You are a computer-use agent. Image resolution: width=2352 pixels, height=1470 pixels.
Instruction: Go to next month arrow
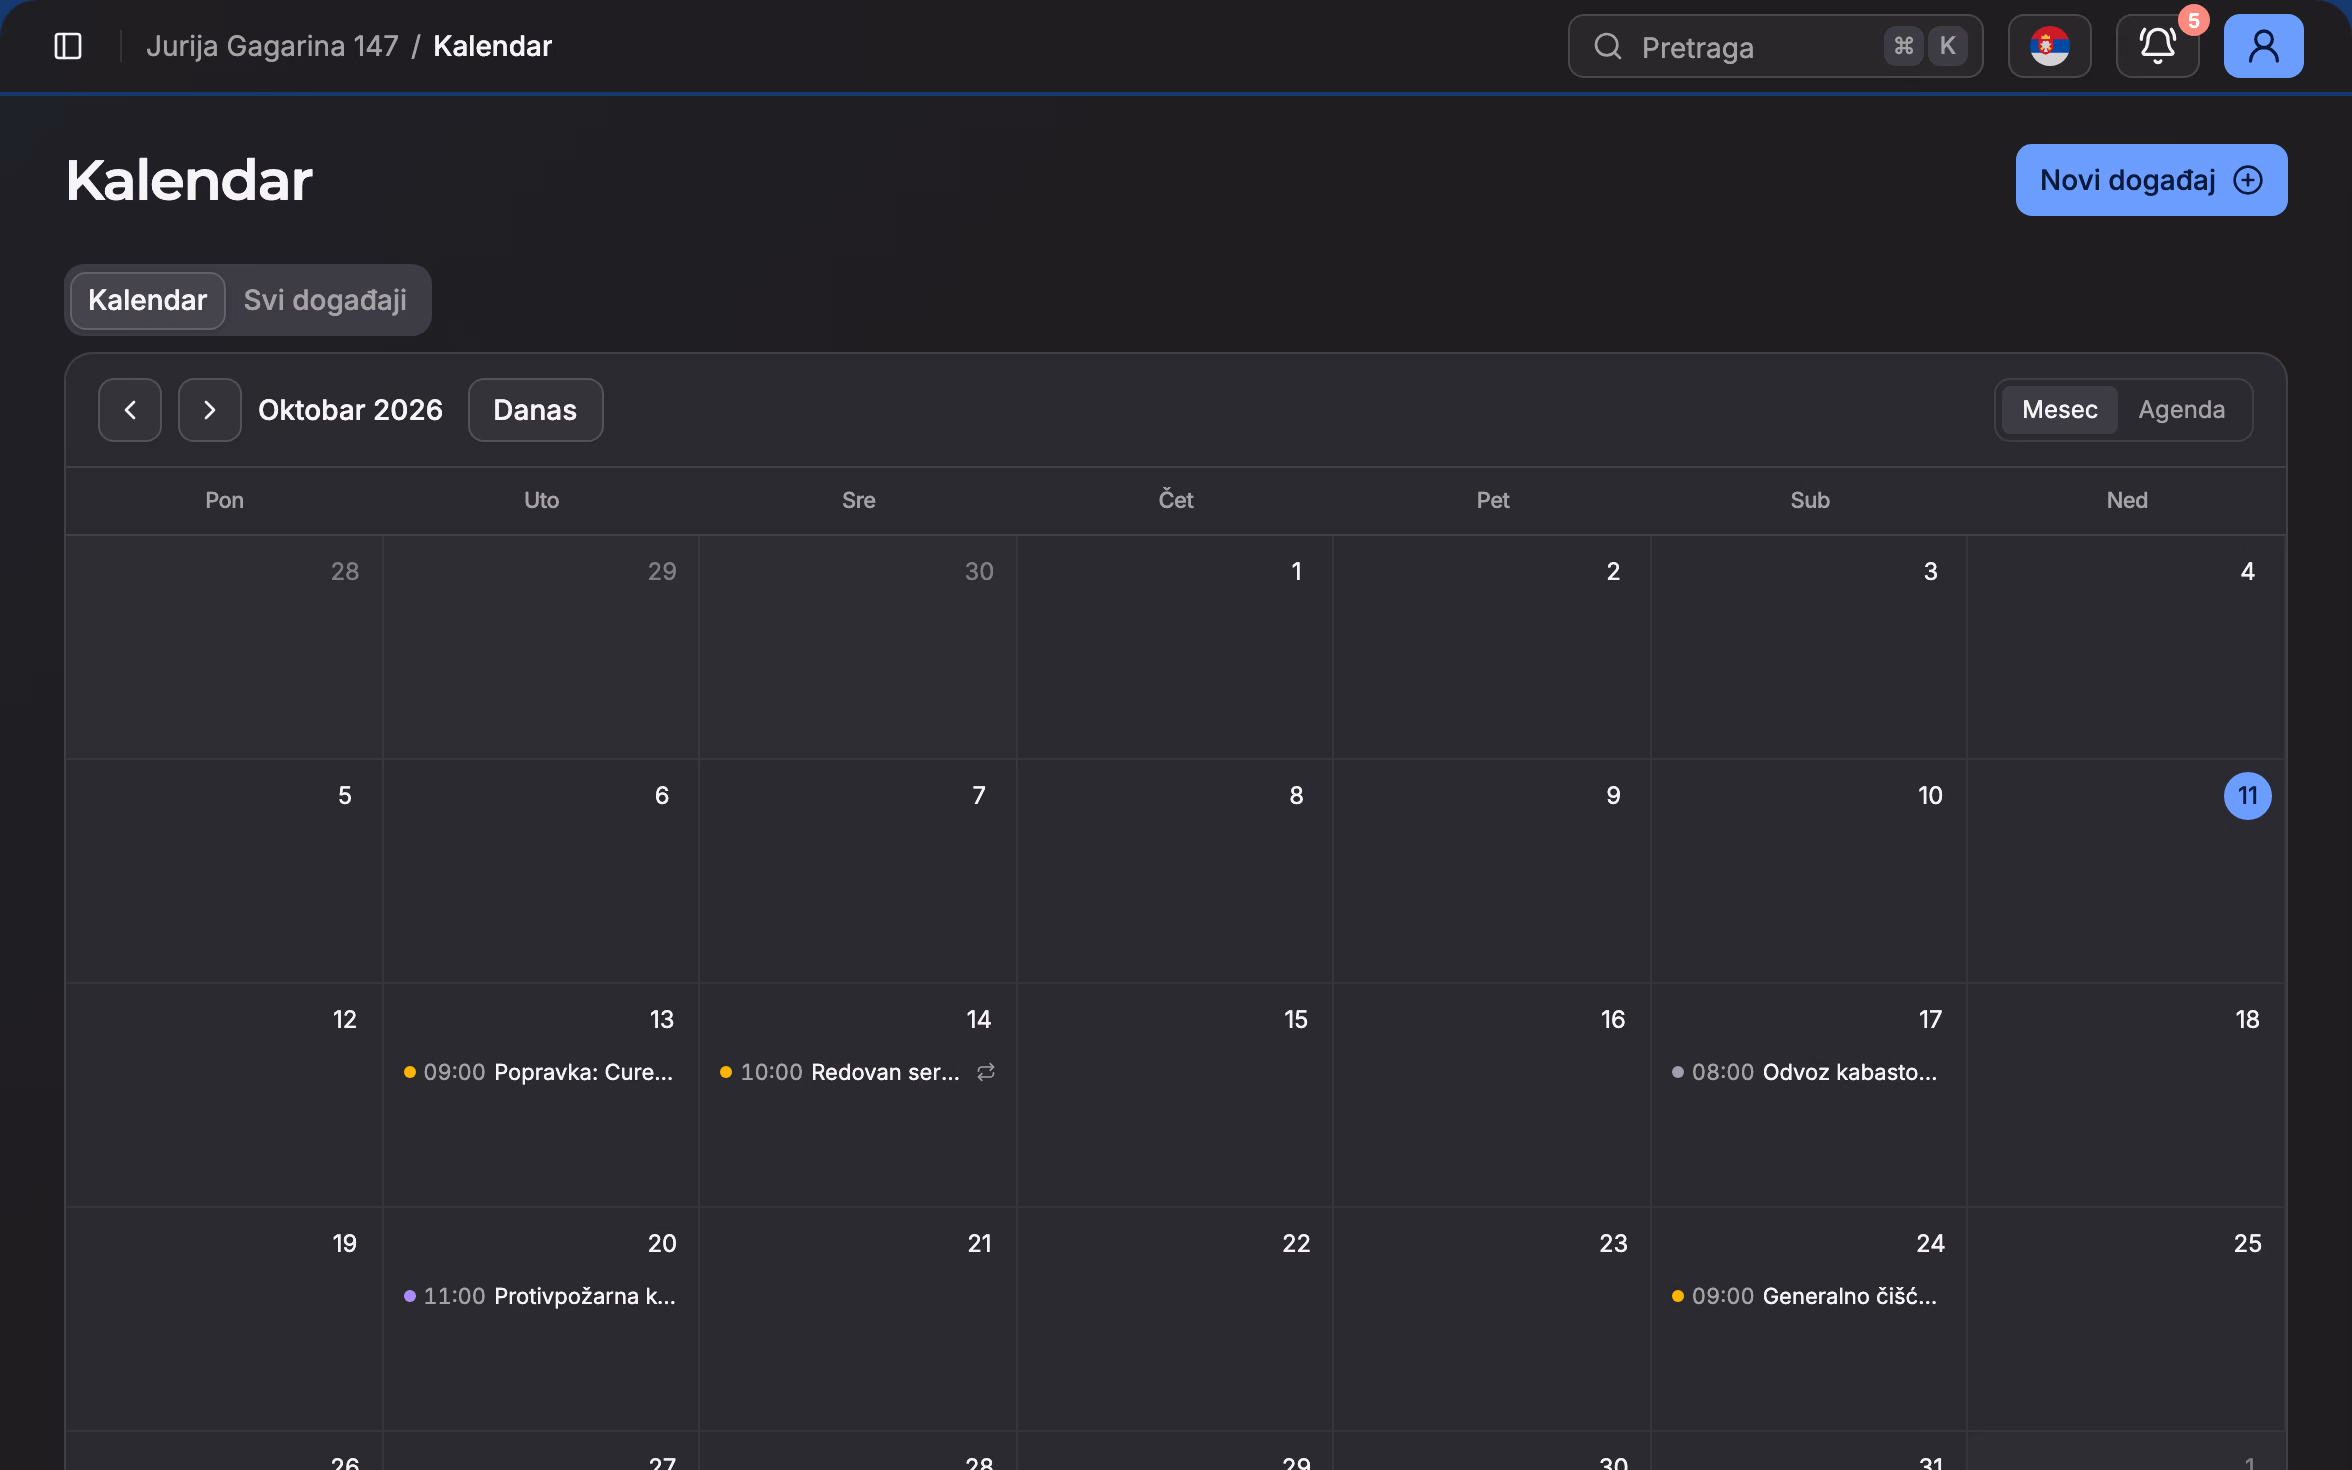point(210,410)
